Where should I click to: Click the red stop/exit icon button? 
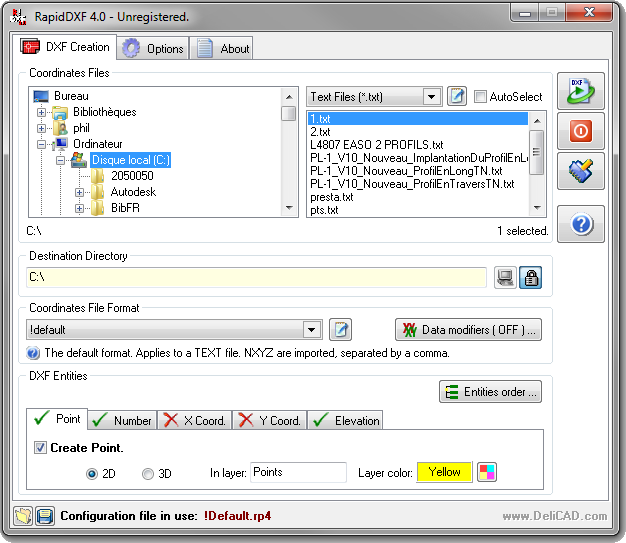point(580,131)
